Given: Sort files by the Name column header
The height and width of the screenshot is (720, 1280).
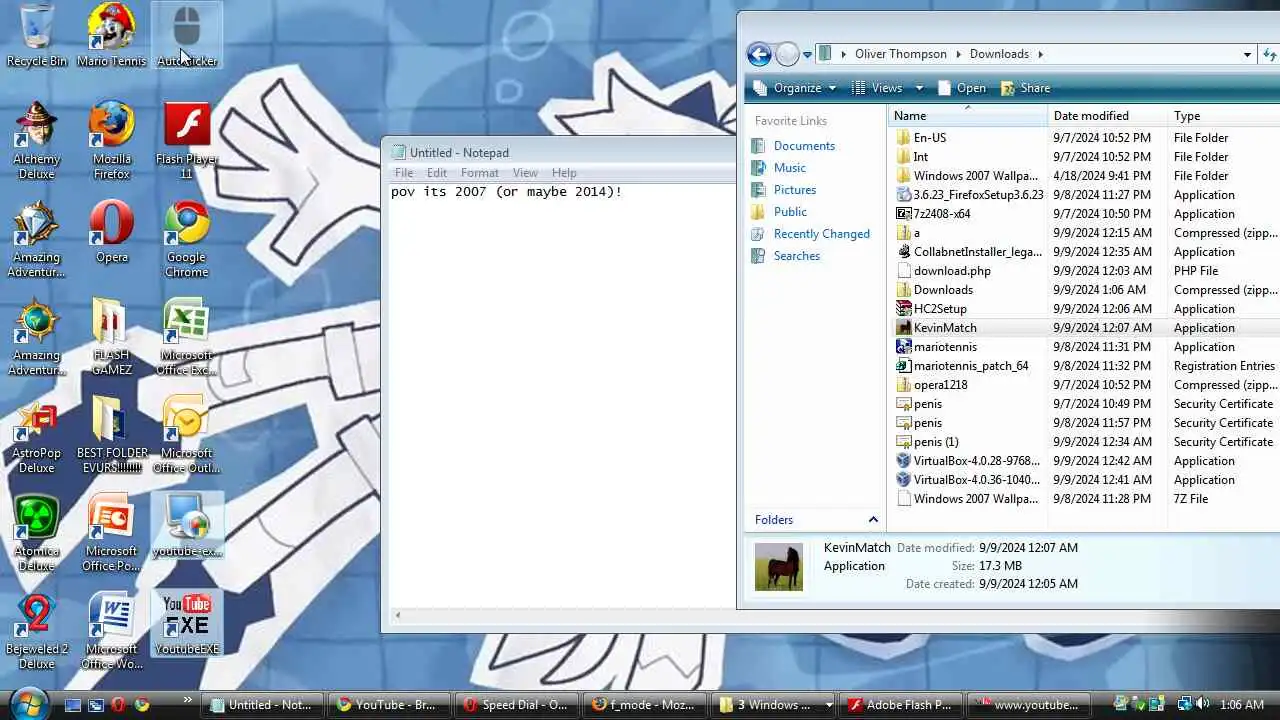Looking at the screenshot, I should 967,116.
